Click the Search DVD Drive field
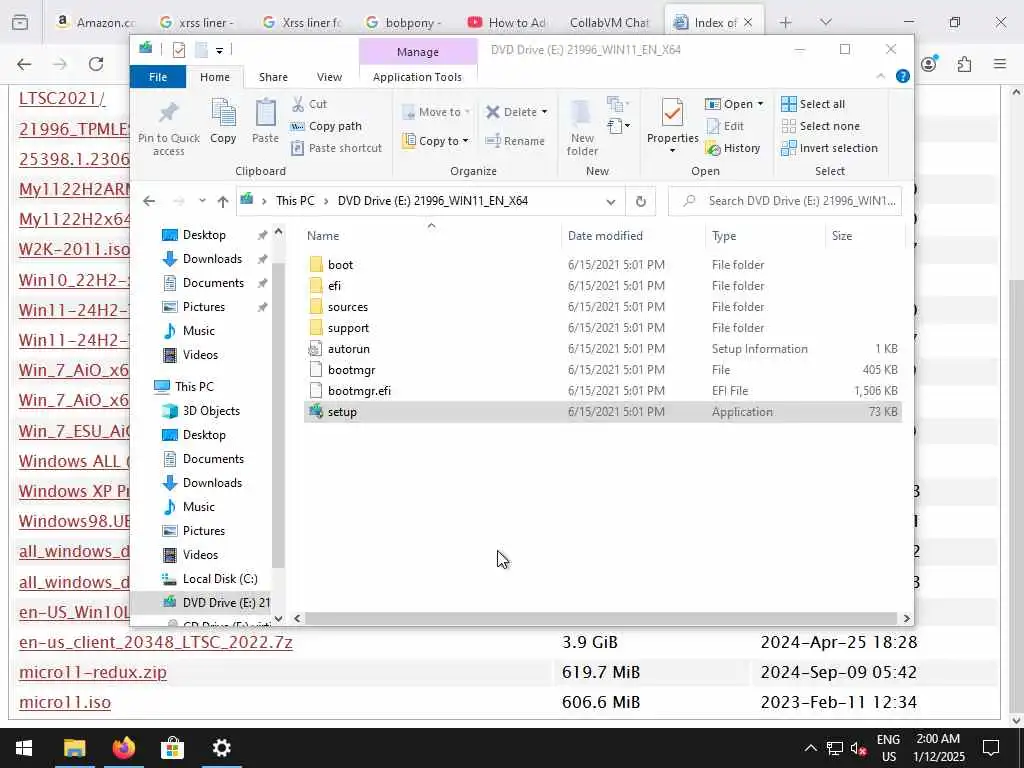Viewport: 1024px width, 768px height. (785, 201)
